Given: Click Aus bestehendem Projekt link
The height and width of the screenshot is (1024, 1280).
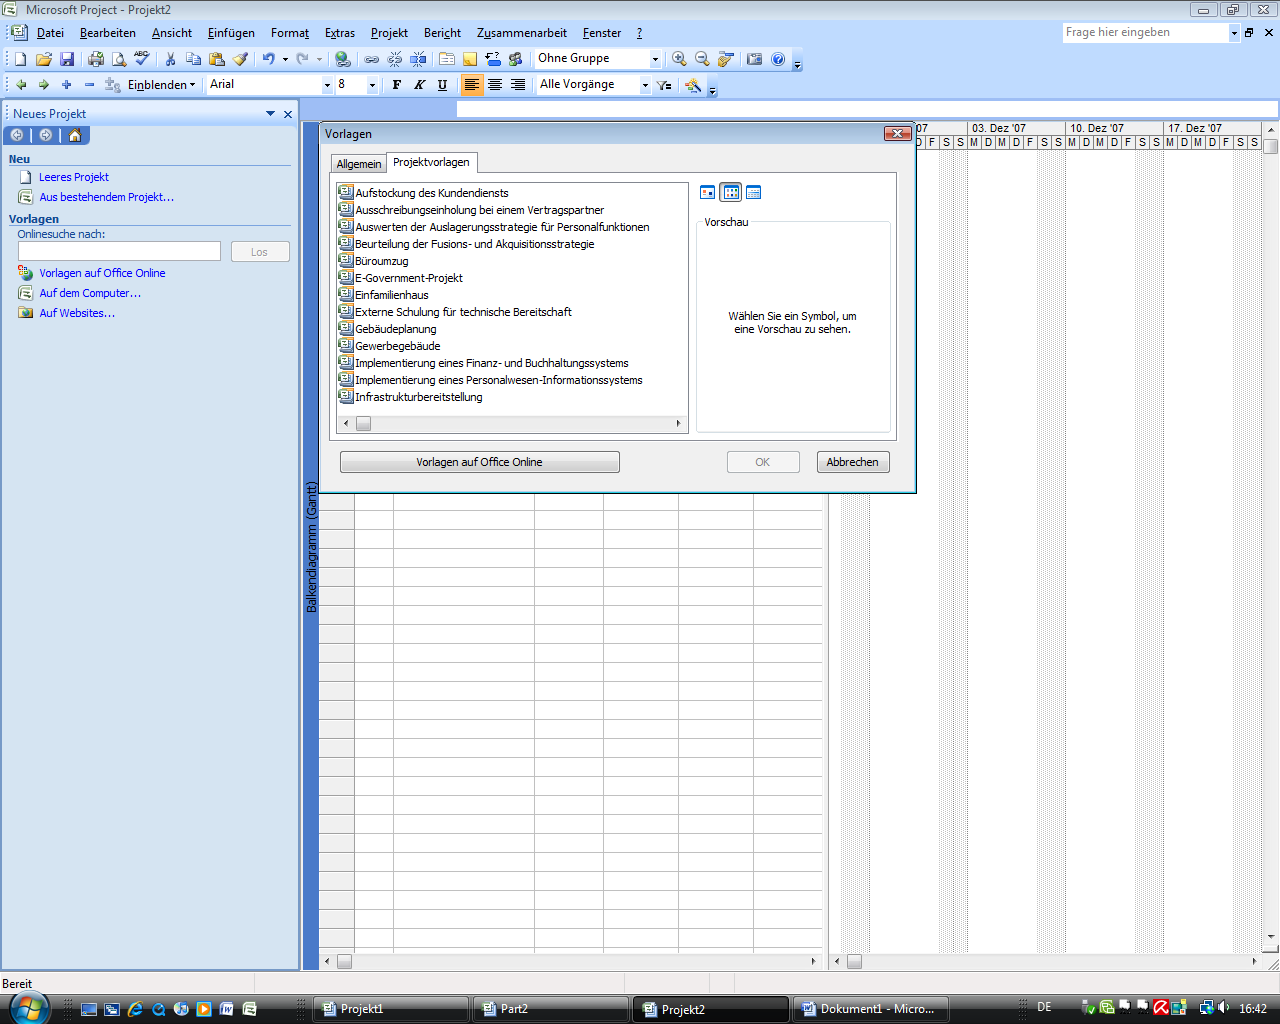Looking at the screenshot, I should [x=107, y=197].
